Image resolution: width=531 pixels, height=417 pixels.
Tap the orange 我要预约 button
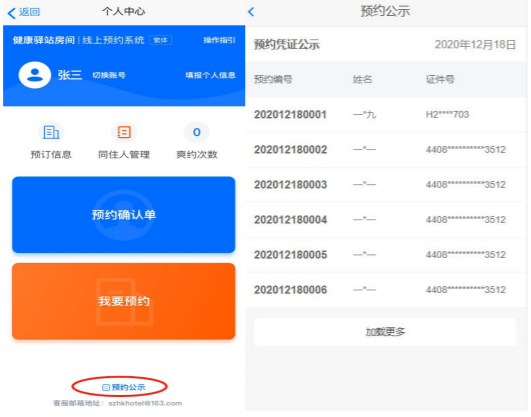pyautogui.click(x=124, y=301)
